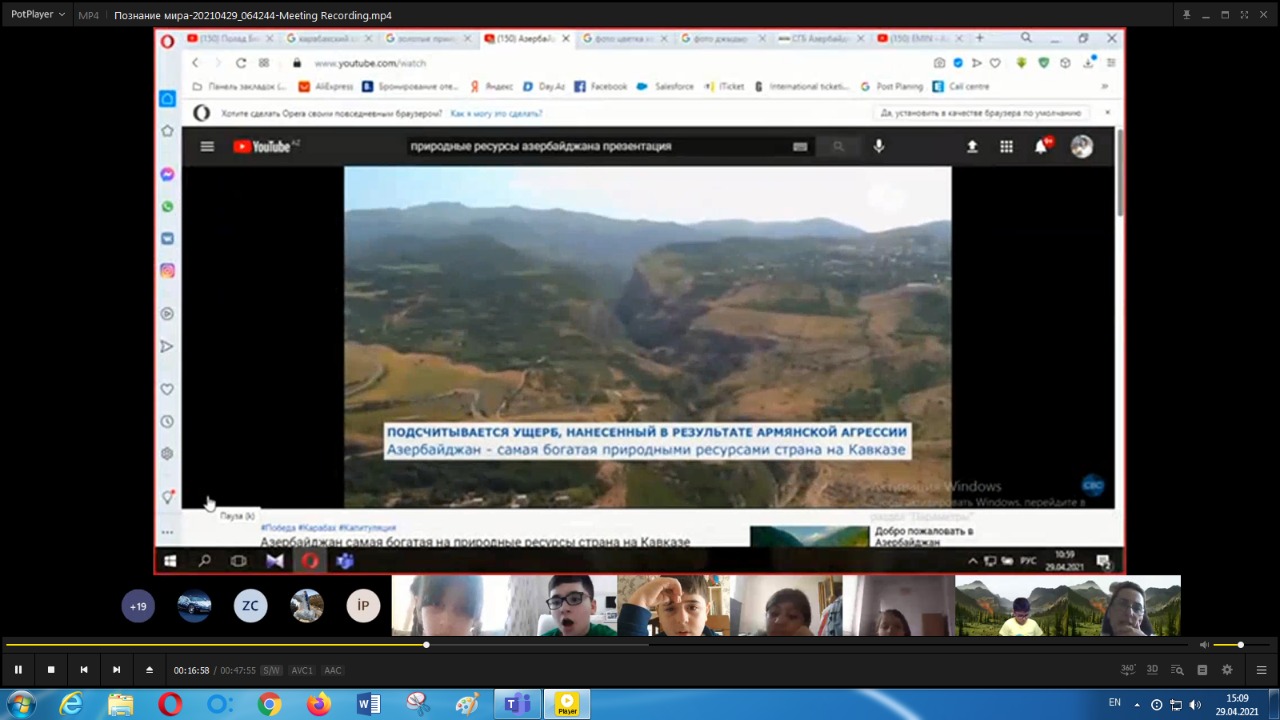Screen dimensions: 1280x720
Task: Open the Action Center tray icon
Action: point(1157,705)
